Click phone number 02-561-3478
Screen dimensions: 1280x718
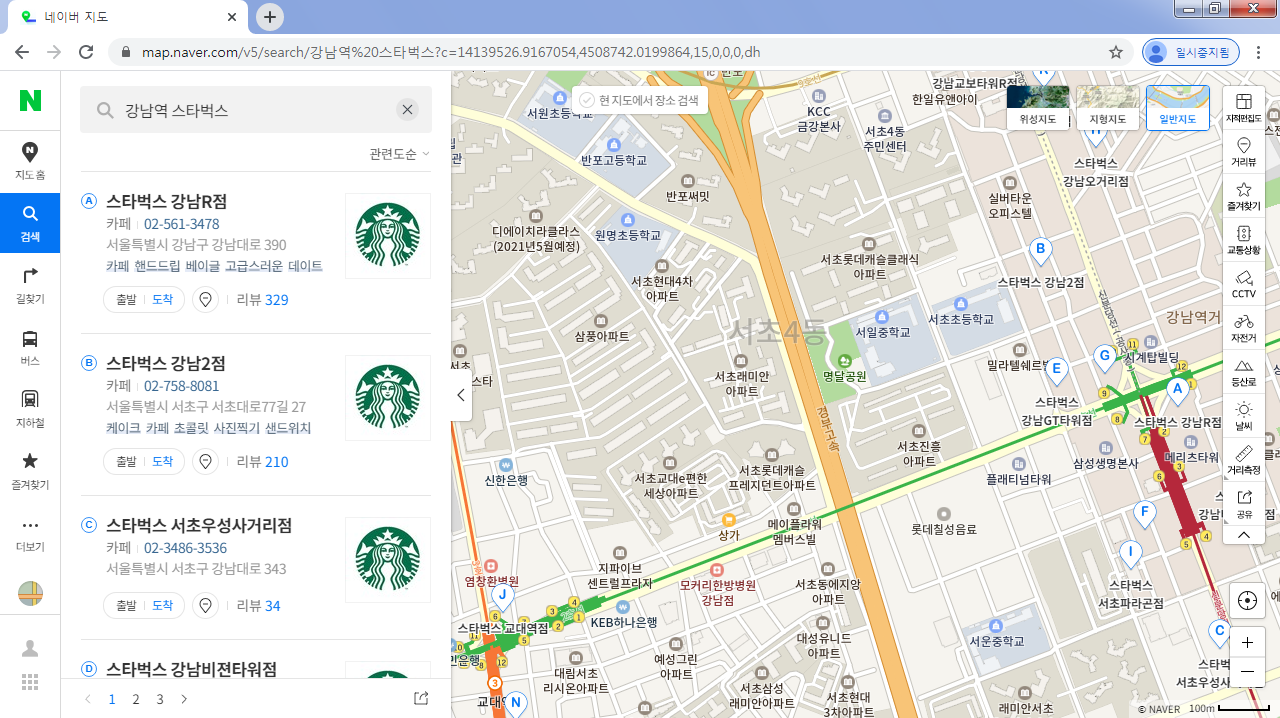pyautogui.click(x=181, y=224)
